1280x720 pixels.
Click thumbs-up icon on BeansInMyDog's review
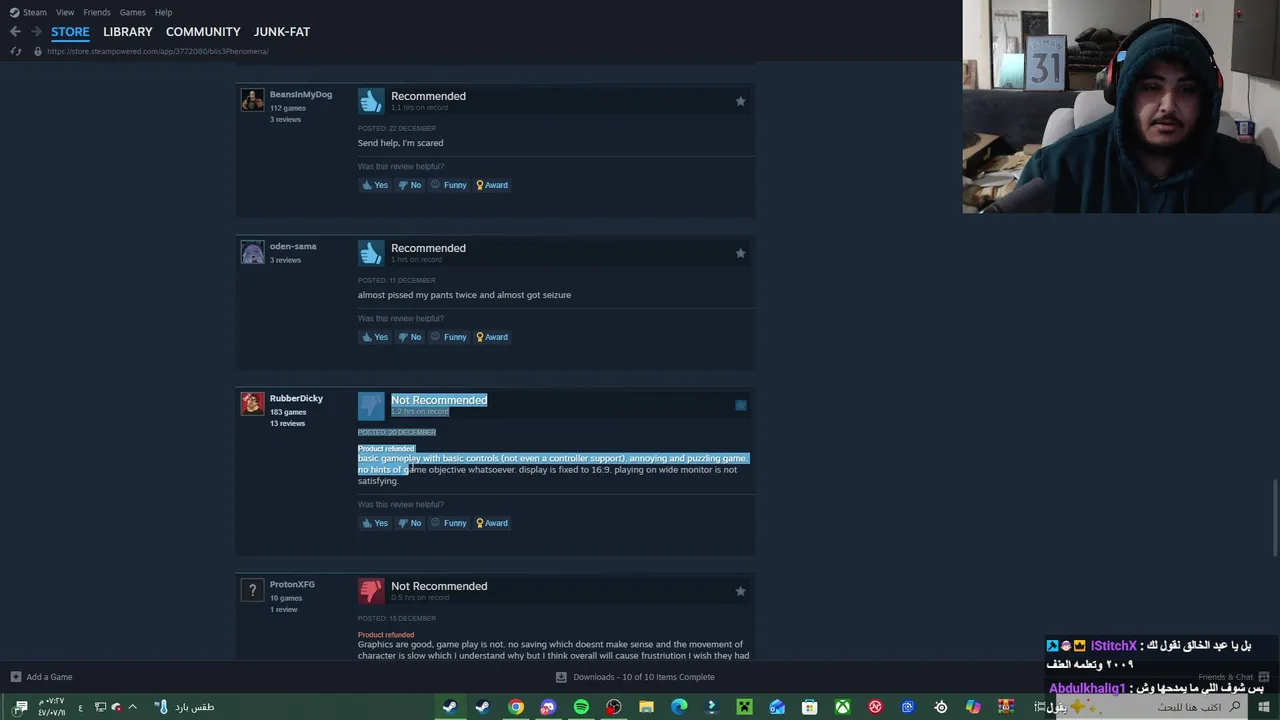point(371,101)
